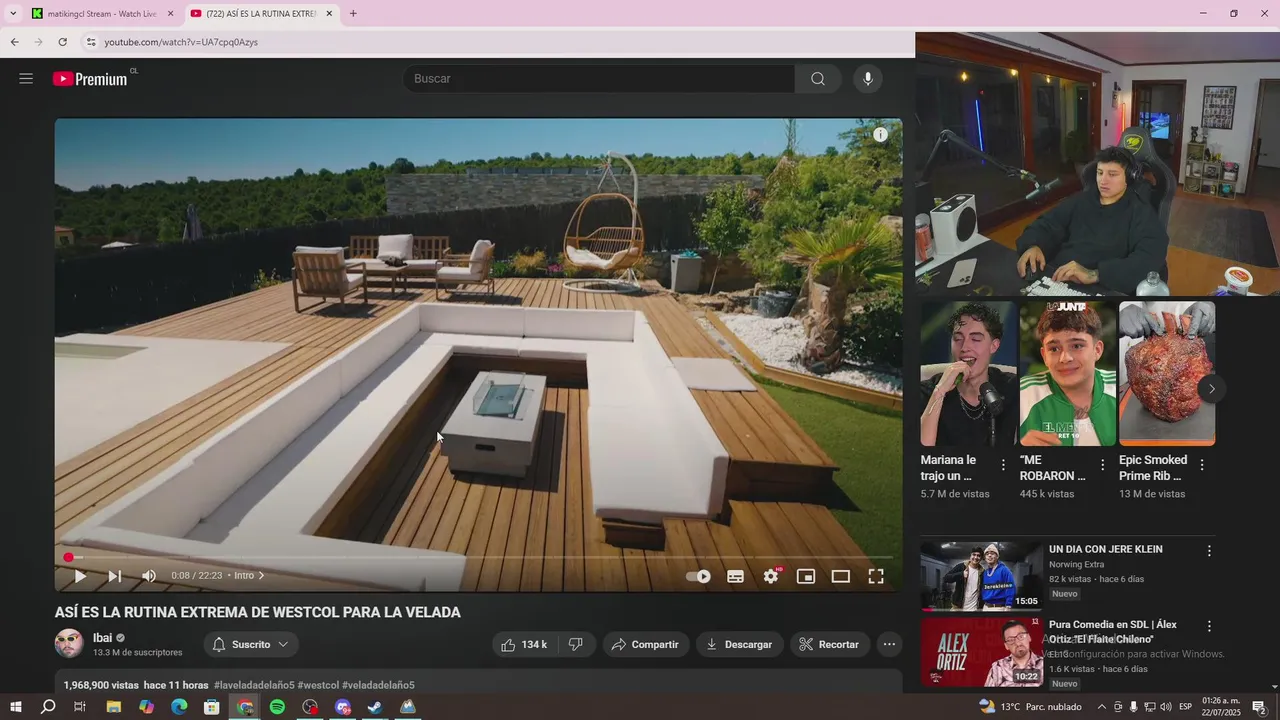Click the Compartir share button
1280x720 pixels.
point(645,645)
